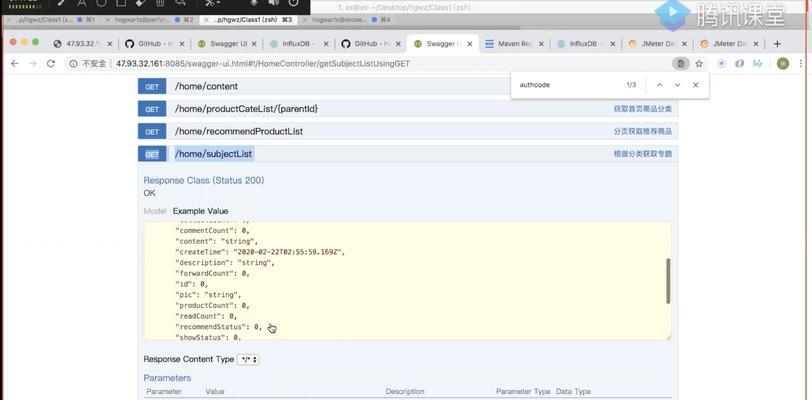Image resolution: width=812 pixels, height=400 pixels.
Task: Reload the page with the refresh icon
Action: point(51,64)
